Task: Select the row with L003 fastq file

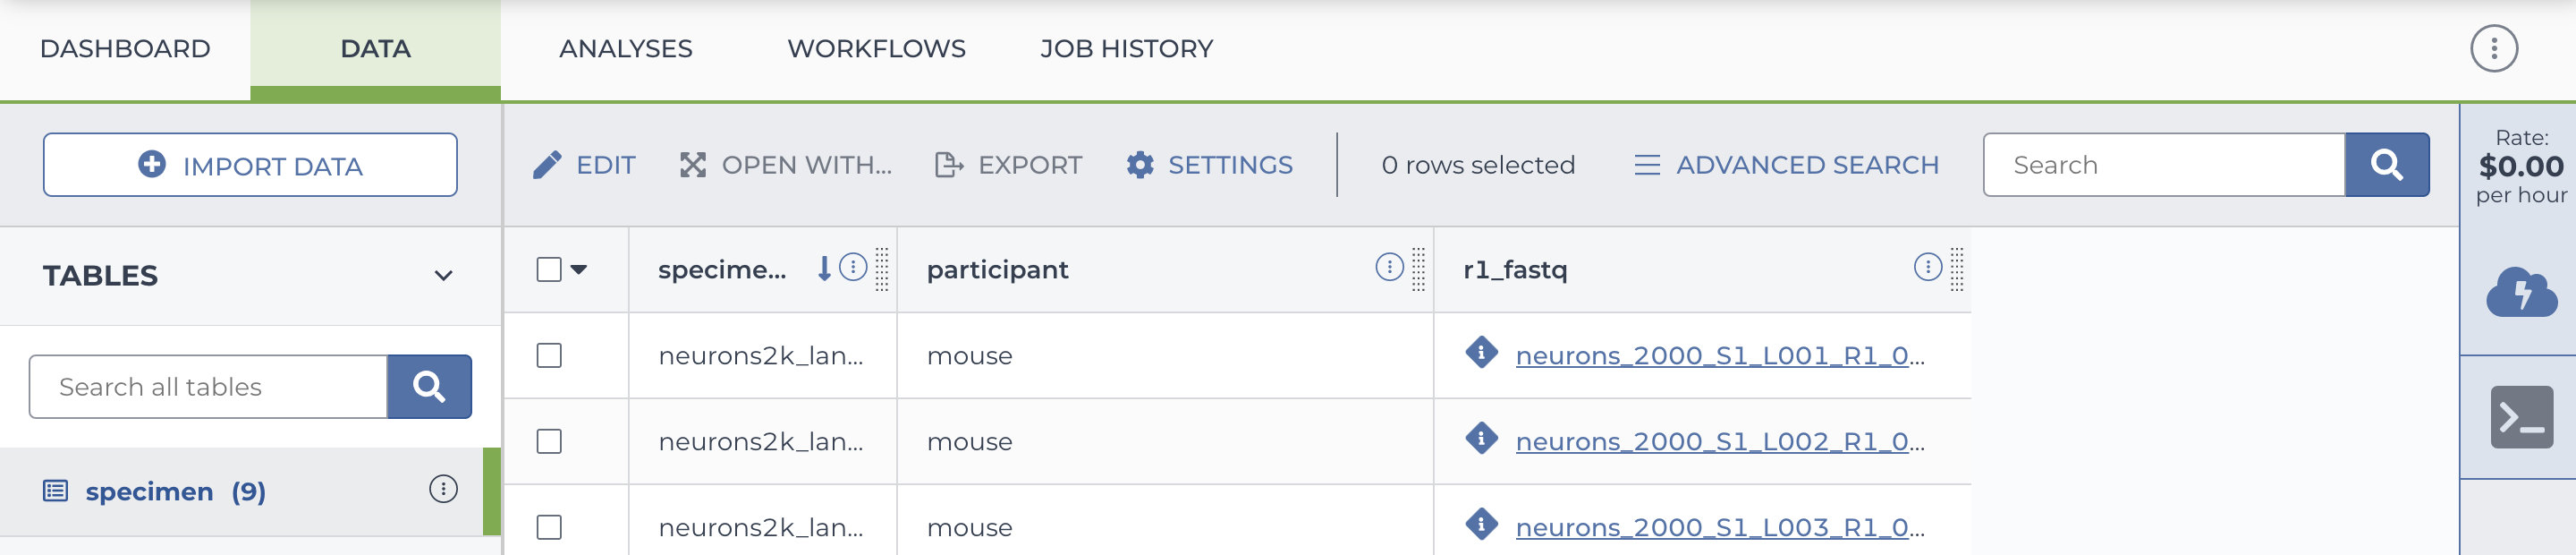Action: pos(549,528)
